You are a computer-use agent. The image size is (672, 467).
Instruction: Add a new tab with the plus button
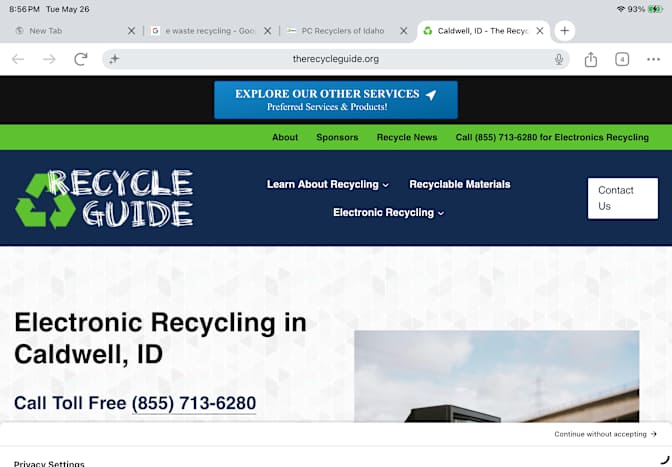coord(564,31)
